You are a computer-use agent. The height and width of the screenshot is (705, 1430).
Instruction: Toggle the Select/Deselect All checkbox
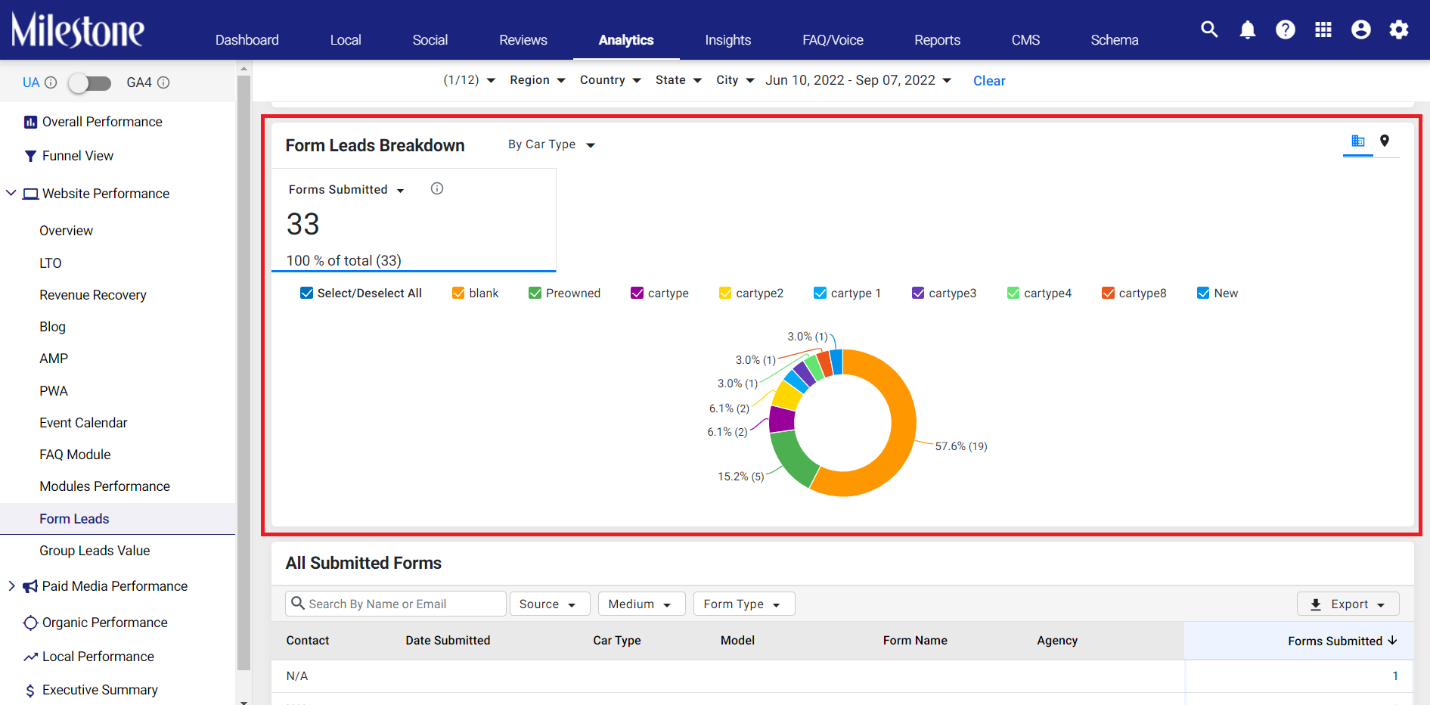pos(307,293)
